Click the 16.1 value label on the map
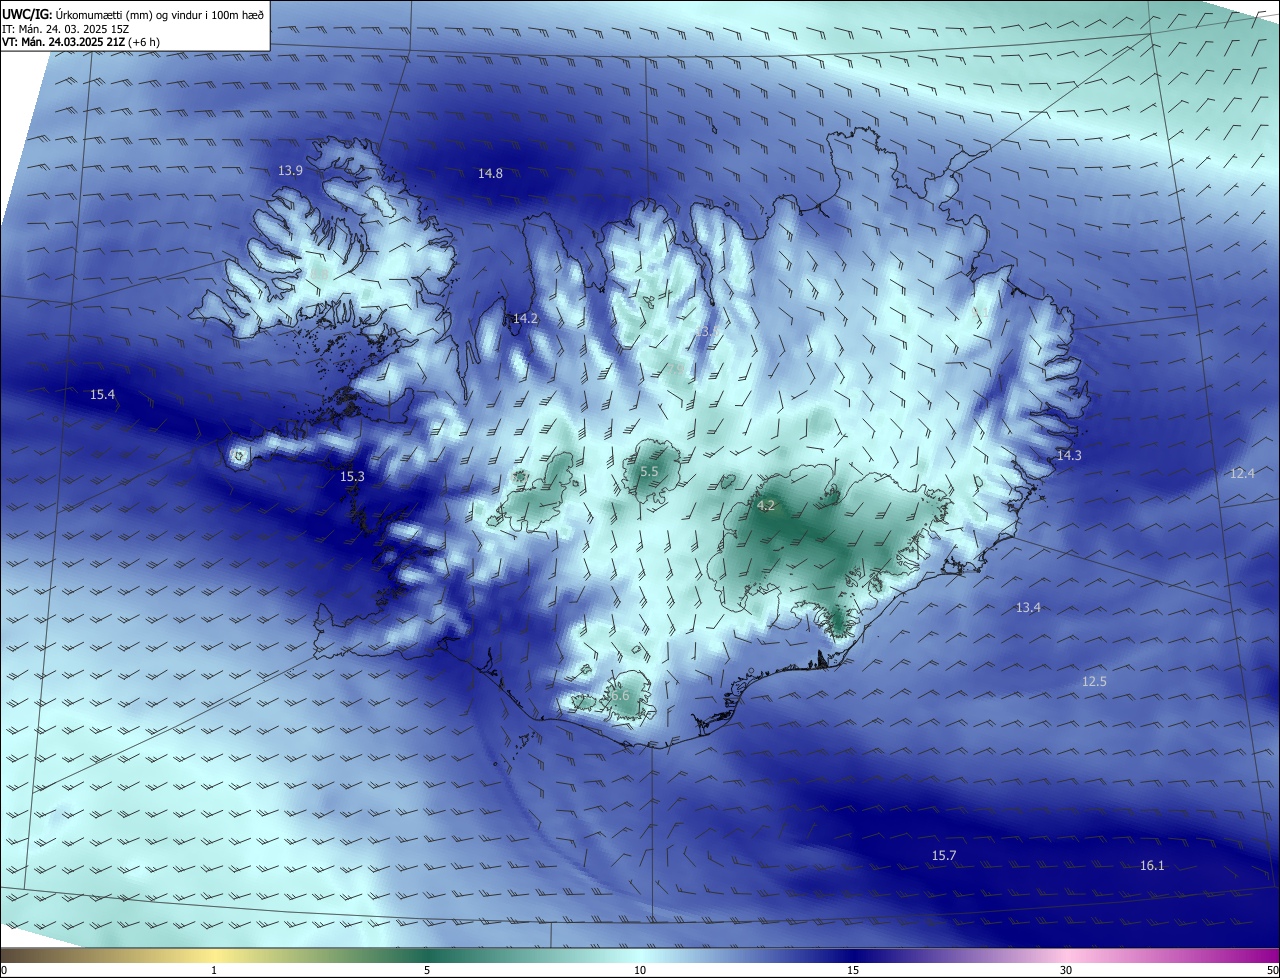The width and height of the screenshot is (1280, 978). coord(1152,865)
